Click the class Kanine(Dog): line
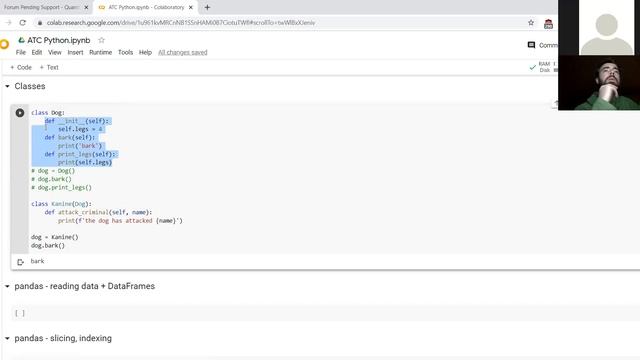The image size is (640, 360). coord(61,204)
